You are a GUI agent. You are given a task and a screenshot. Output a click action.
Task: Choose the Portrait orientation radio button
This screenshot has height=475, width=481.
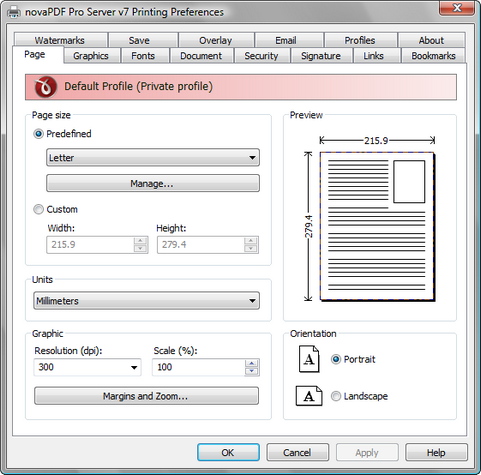[x=336, y=359]
